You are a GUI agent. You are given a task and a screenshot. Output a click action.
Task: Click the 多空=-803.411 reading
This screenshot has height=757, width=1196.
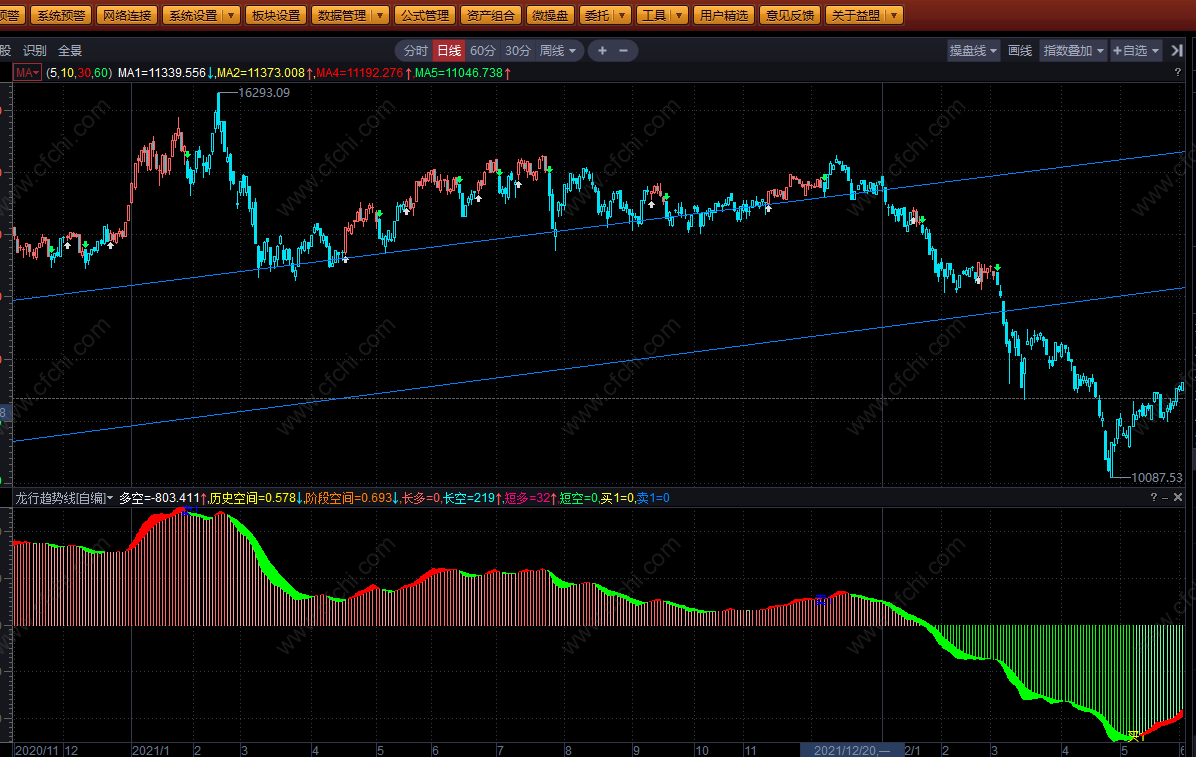coord(159,498)
